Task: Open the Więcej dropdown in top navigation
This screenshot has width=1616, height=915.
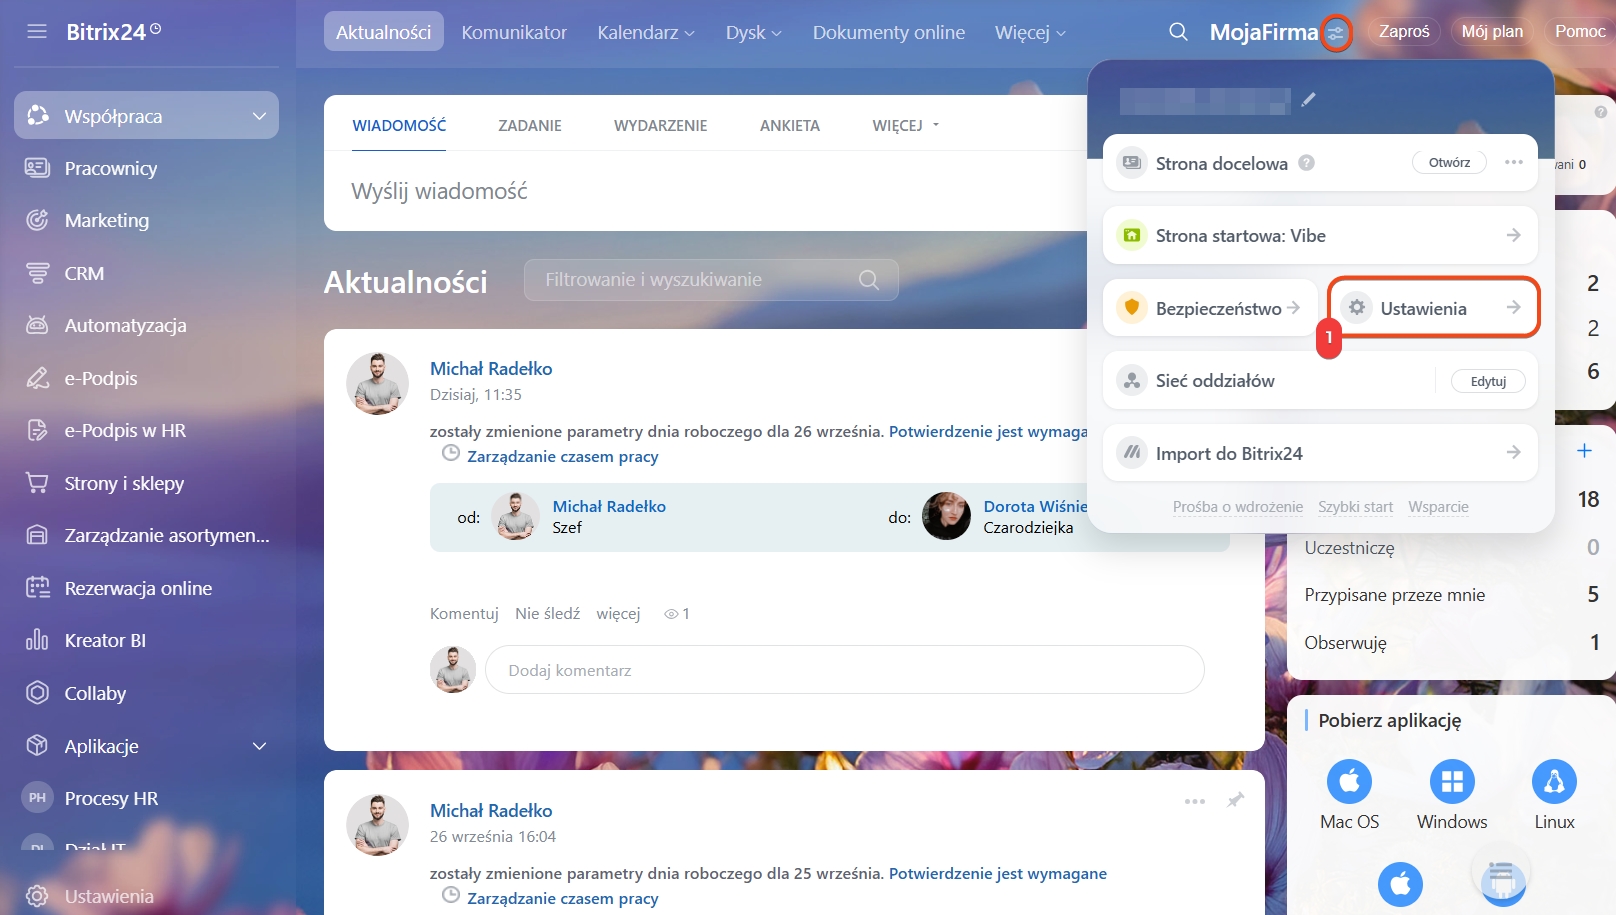Action: point(1030,33)
